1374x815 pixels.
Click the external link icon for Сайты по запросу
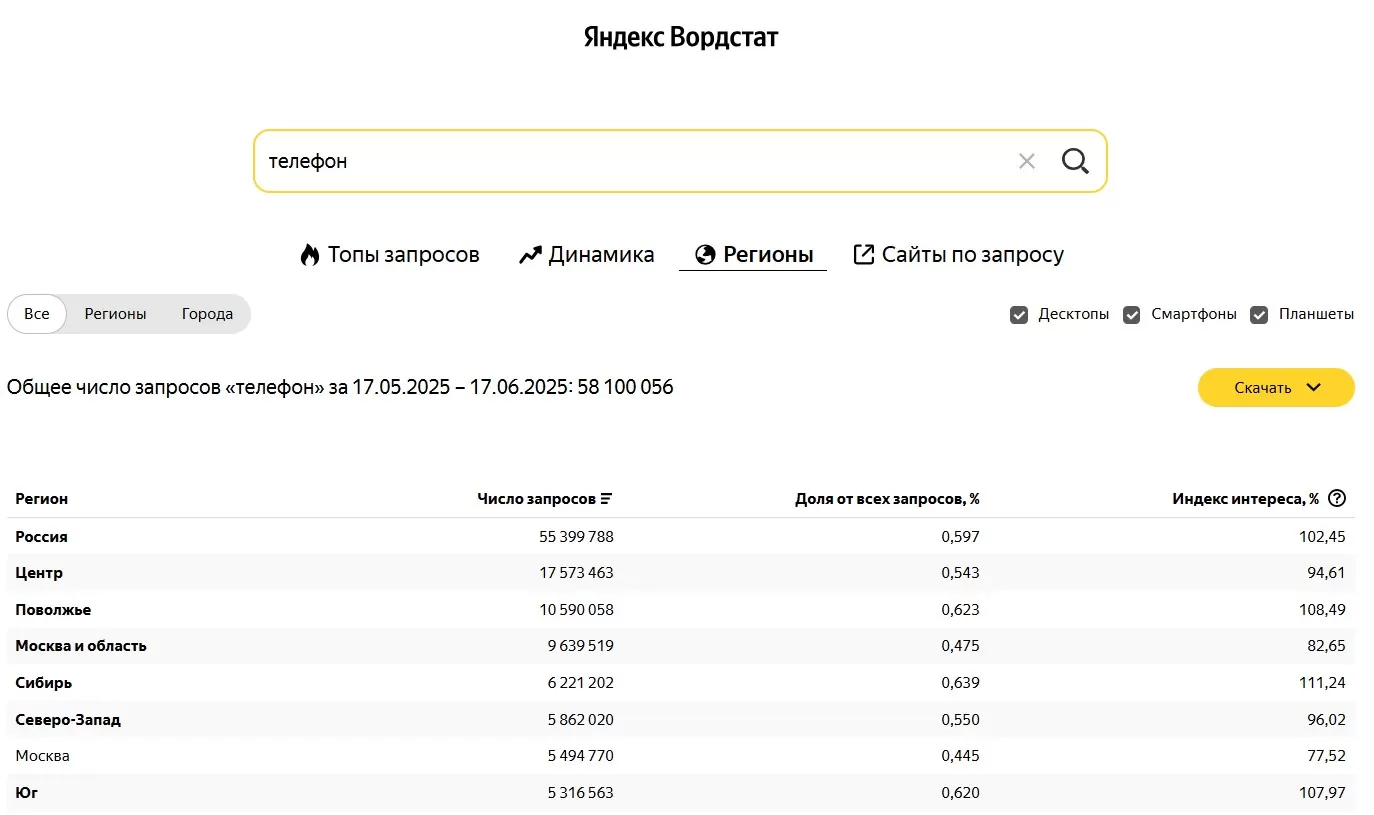863,255
